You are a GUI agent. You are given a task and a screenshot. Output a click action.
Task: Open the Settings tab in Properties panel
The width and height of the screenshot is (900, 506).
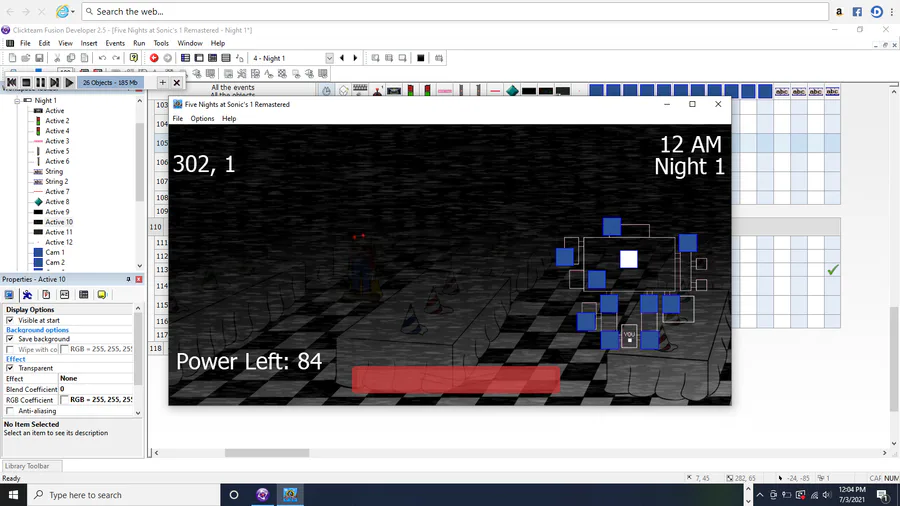(9, 294)
